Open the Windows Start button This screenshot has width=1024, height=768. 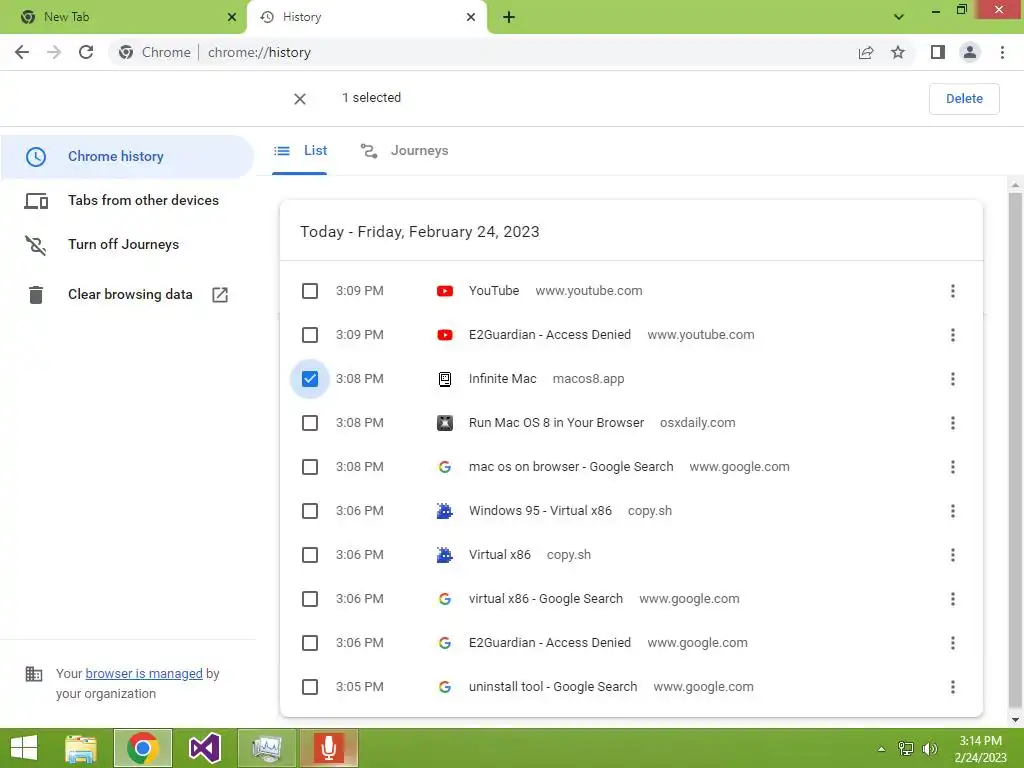[x=24, y=748]
